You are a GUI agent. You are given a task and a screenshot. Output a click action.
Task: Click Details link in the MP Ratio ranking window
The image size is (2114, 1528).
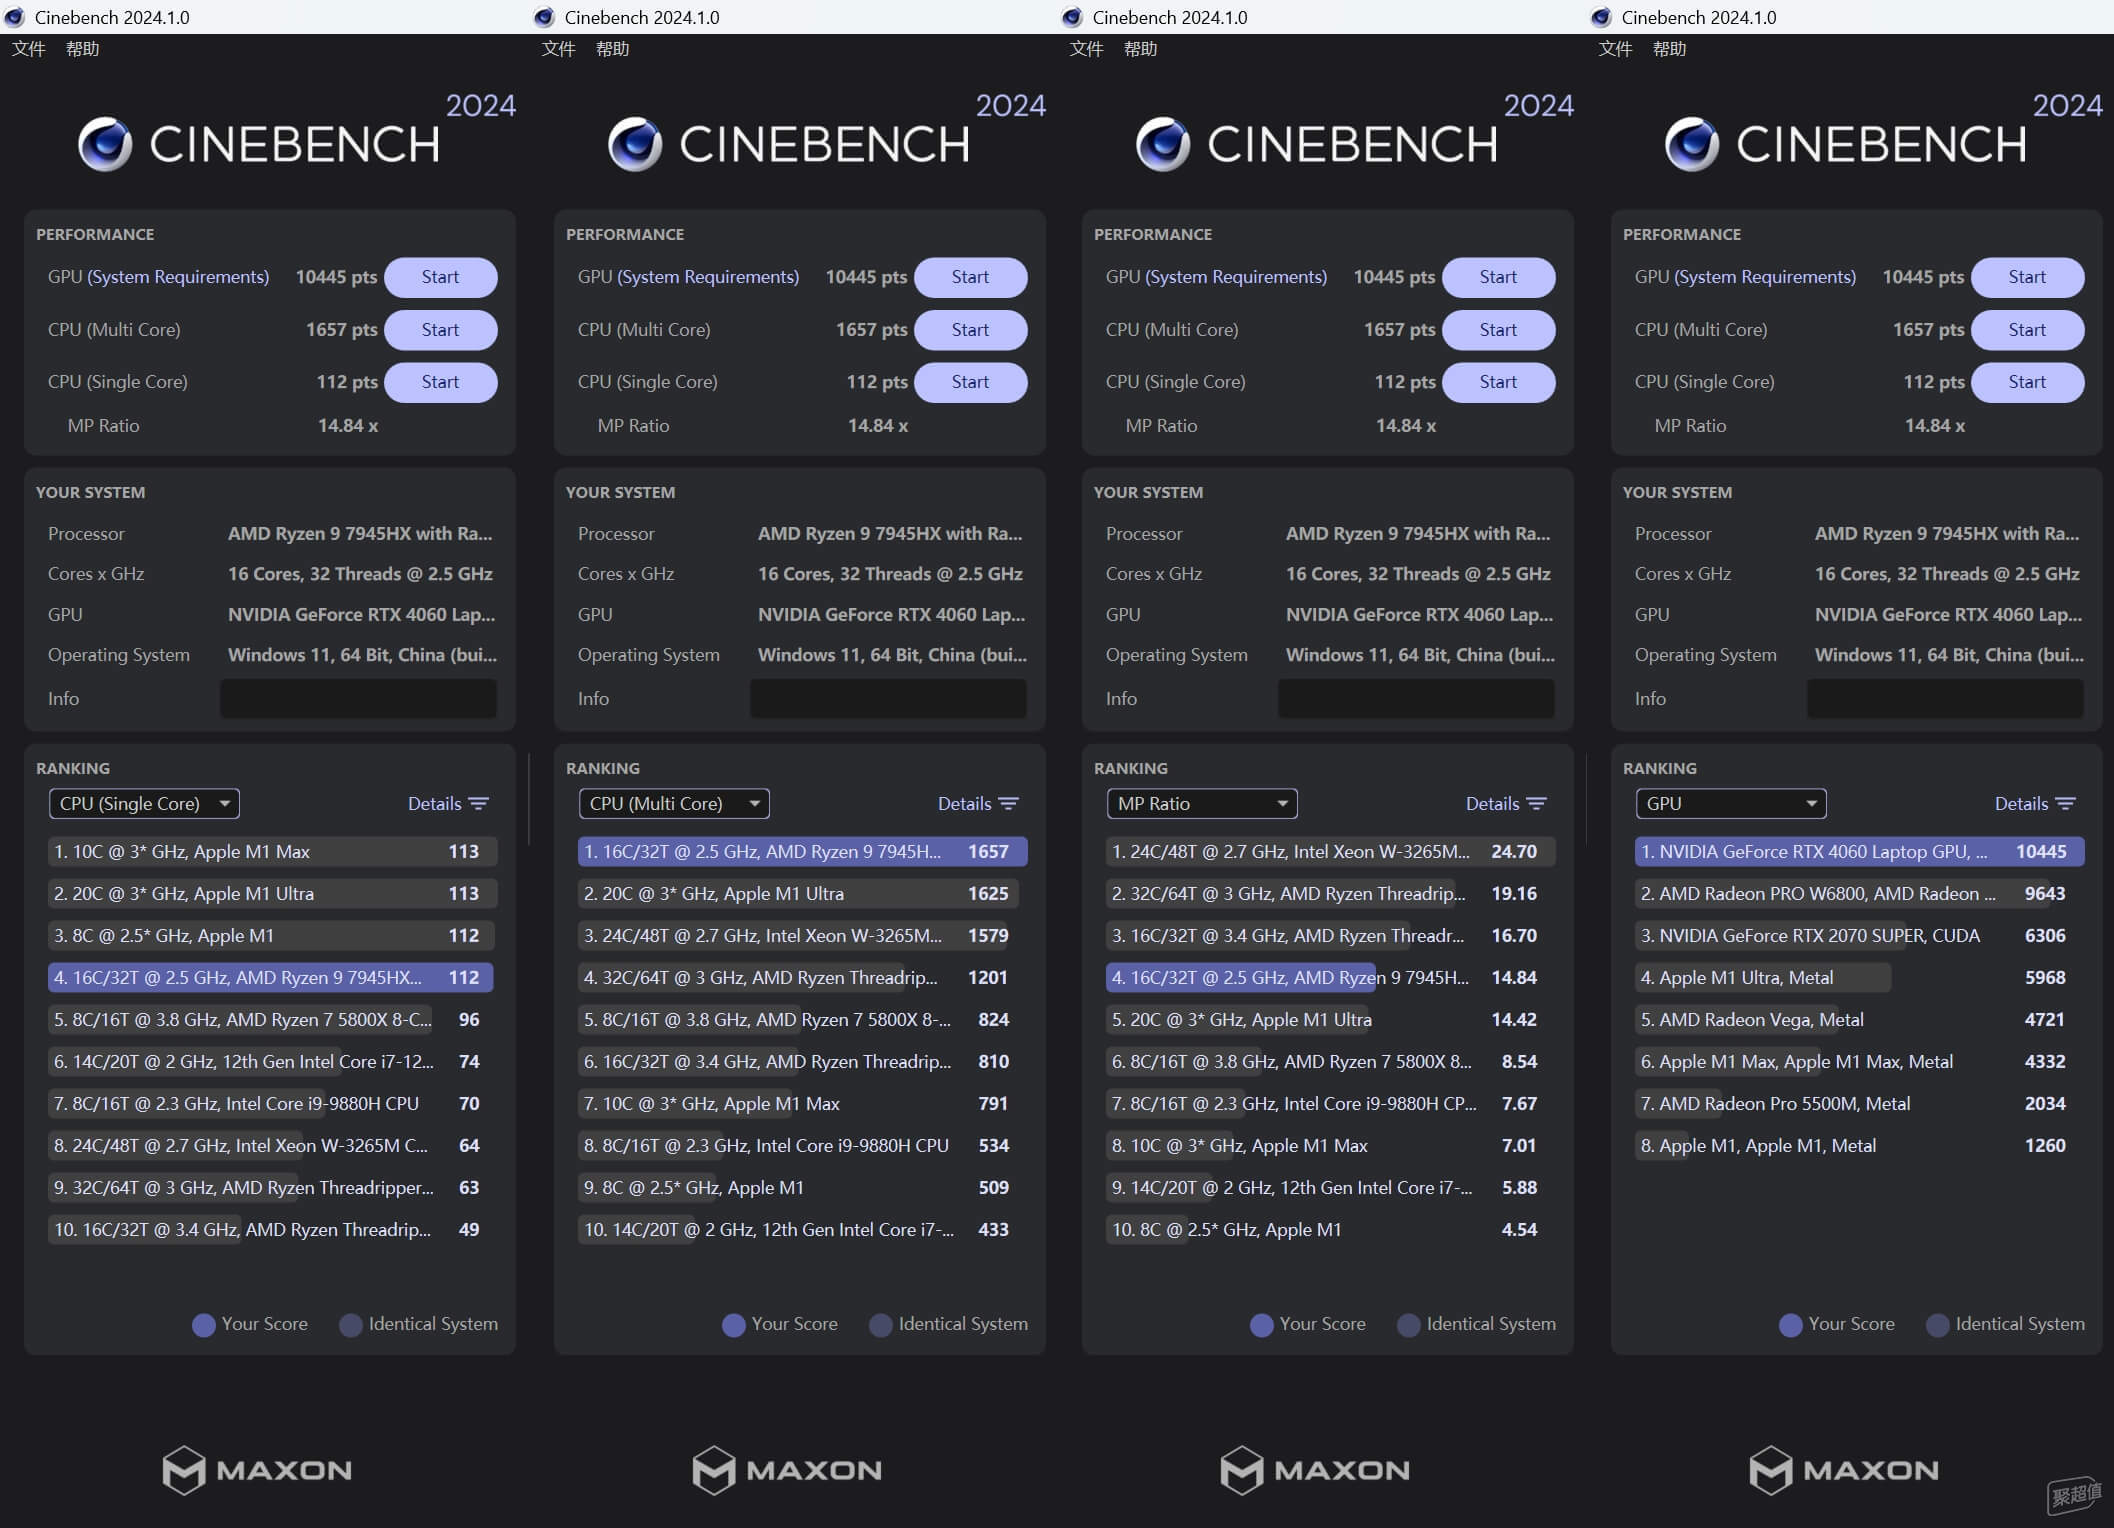click(1492, 804)
